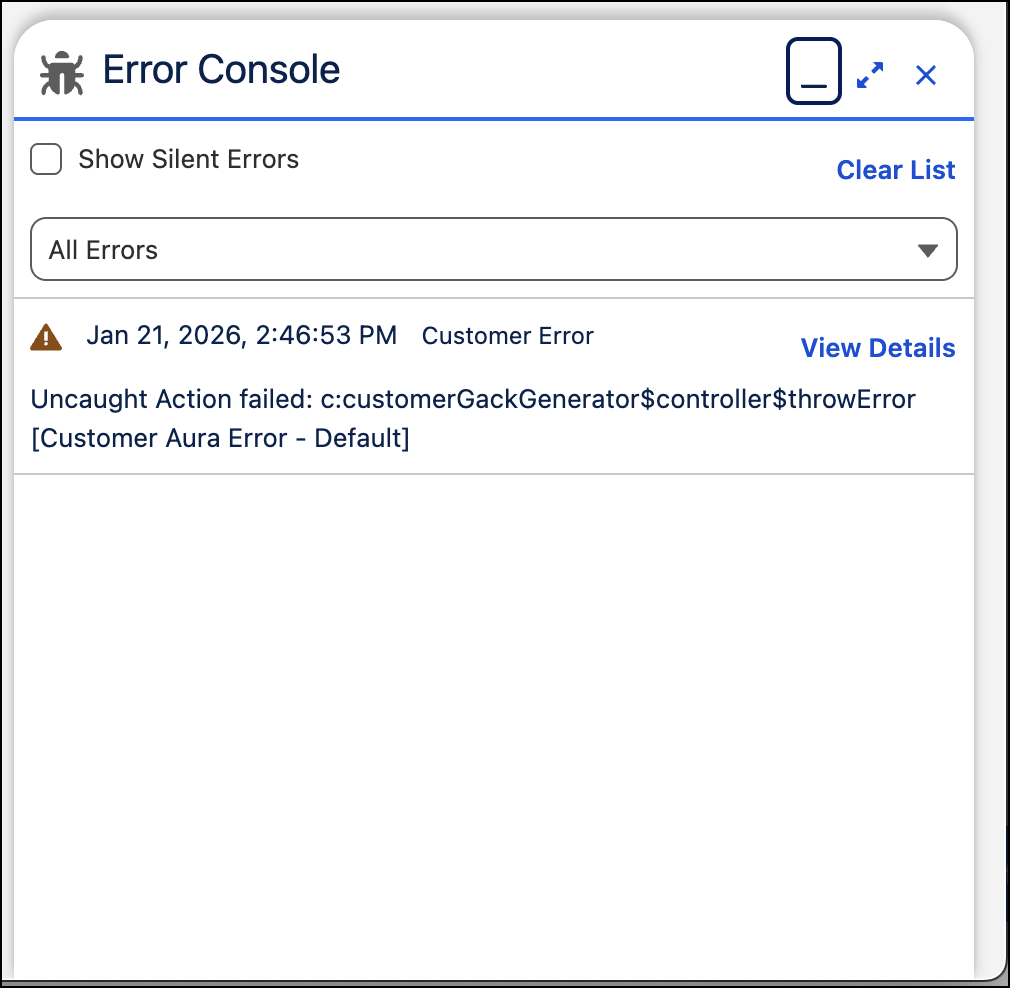The image size is (1010, 988).
Task: Click the bug icon in the header
Action: [62, 73]
